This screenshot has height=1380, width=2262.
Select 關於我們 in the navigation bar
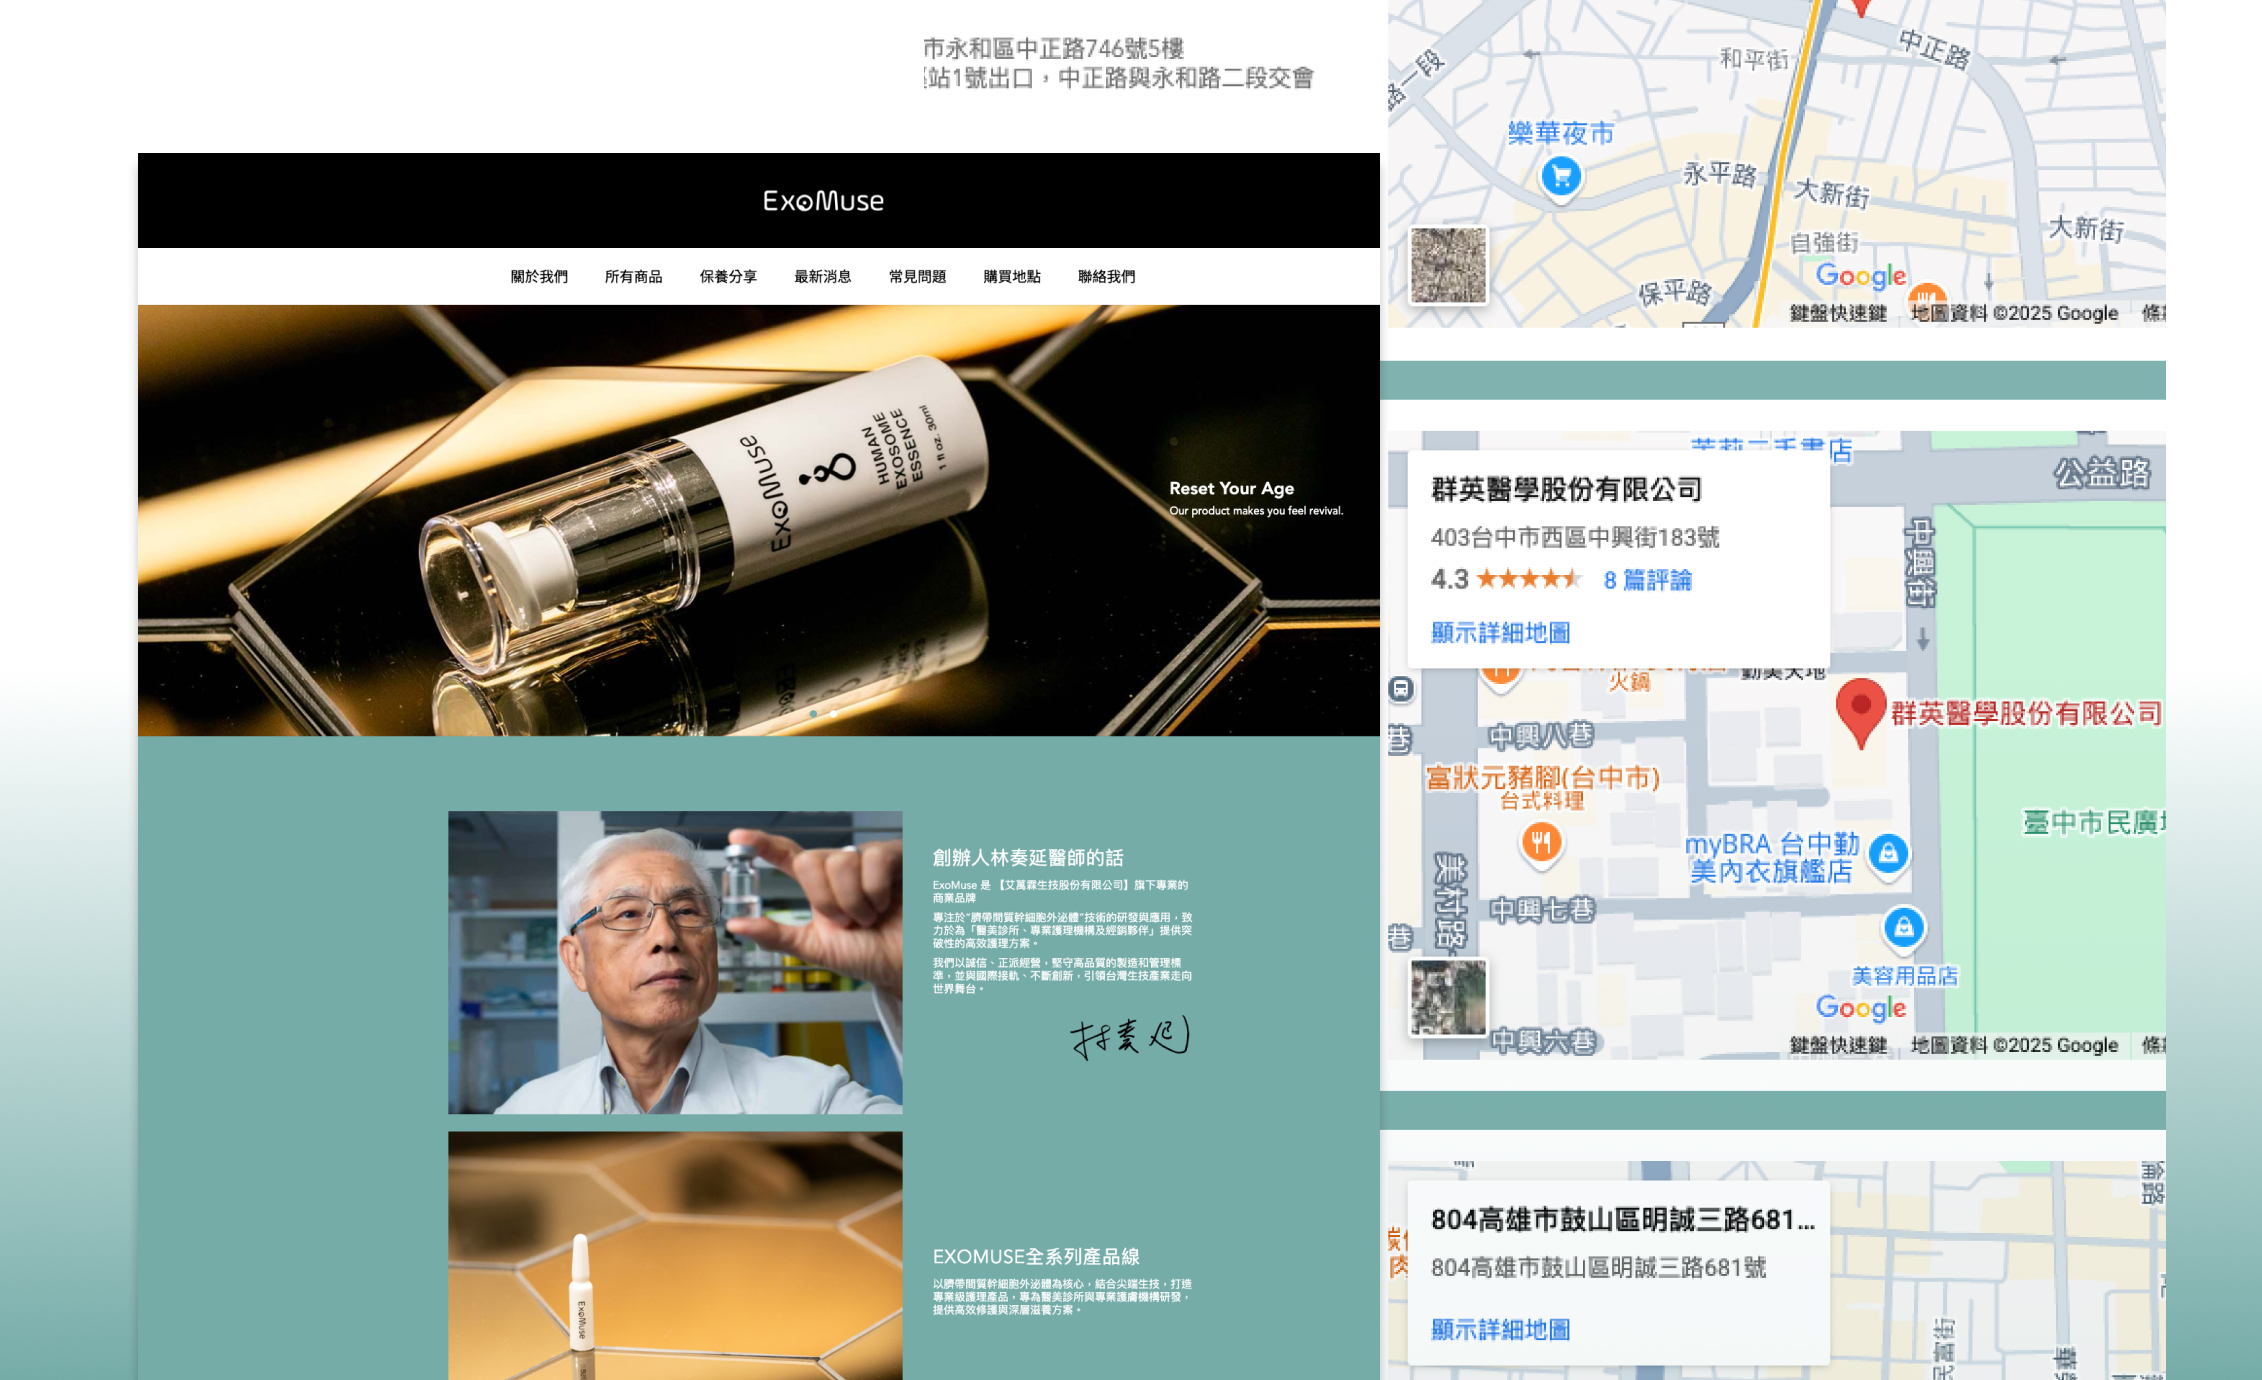(x=538, y=277)
